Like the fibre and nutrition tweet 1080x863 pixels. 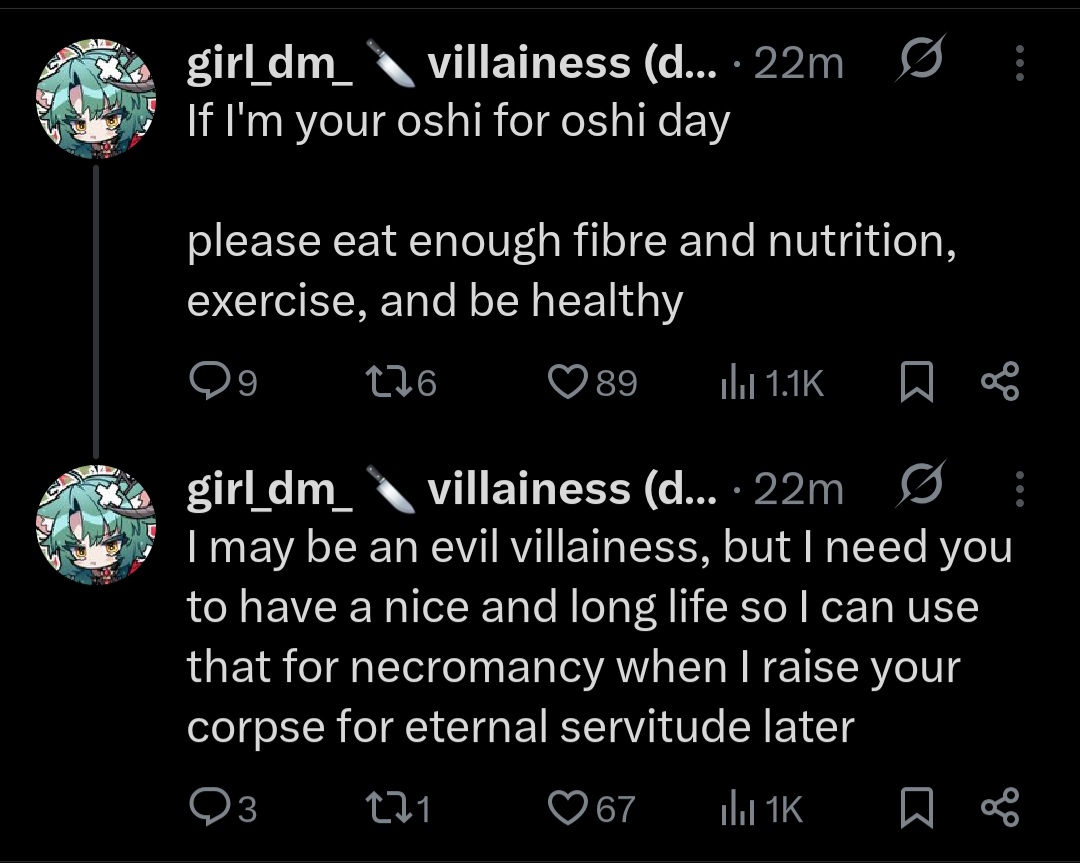pos(568,383)
